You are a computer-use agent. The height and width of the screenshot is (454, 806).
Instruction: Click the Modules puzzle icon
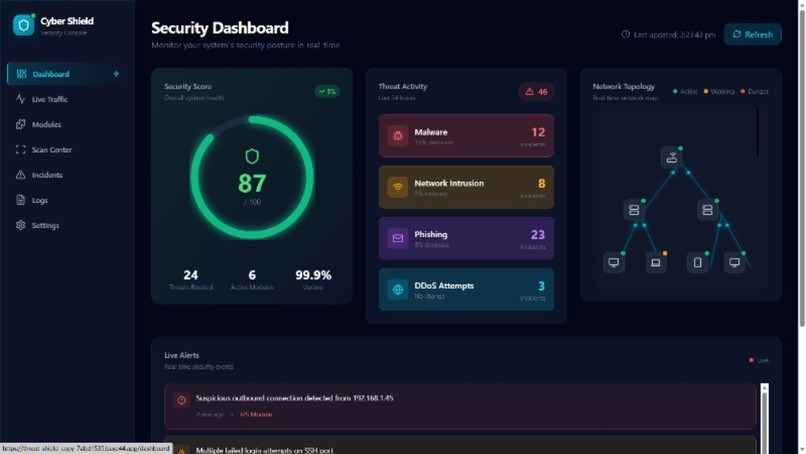point(21,124)
